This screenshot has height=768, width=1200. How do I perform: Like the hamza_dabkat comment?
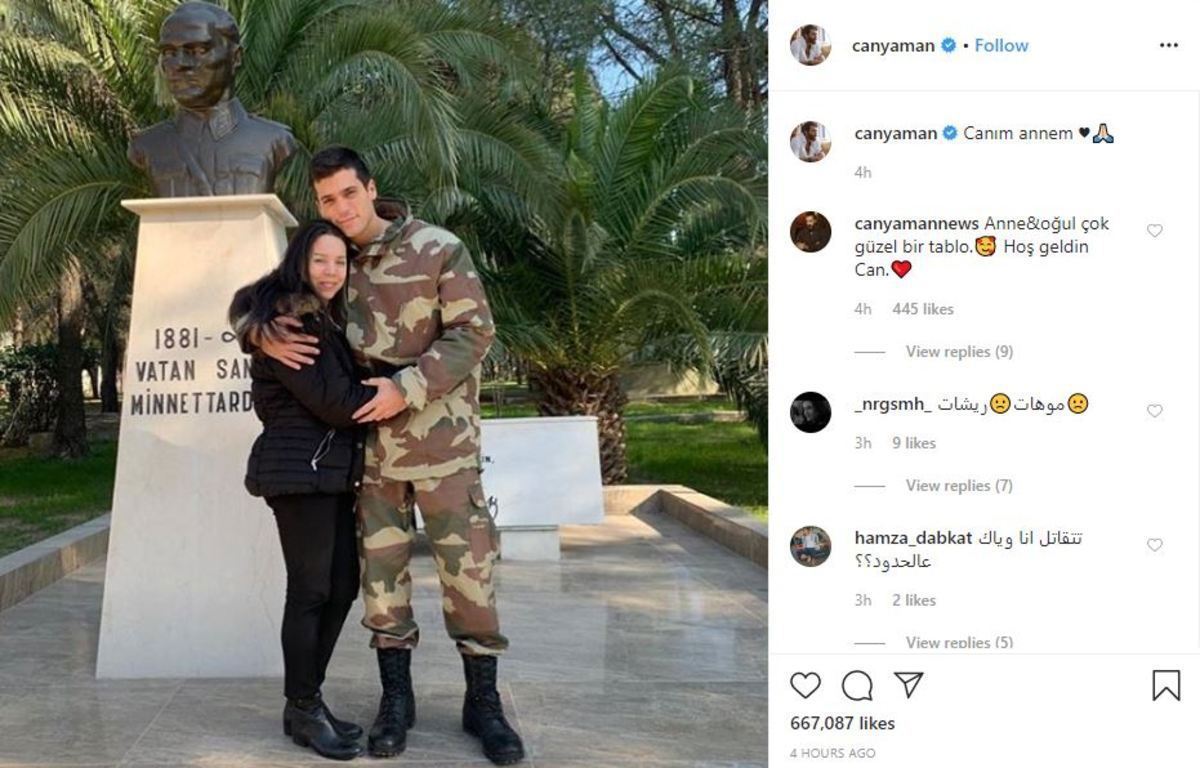point(1154,545)
